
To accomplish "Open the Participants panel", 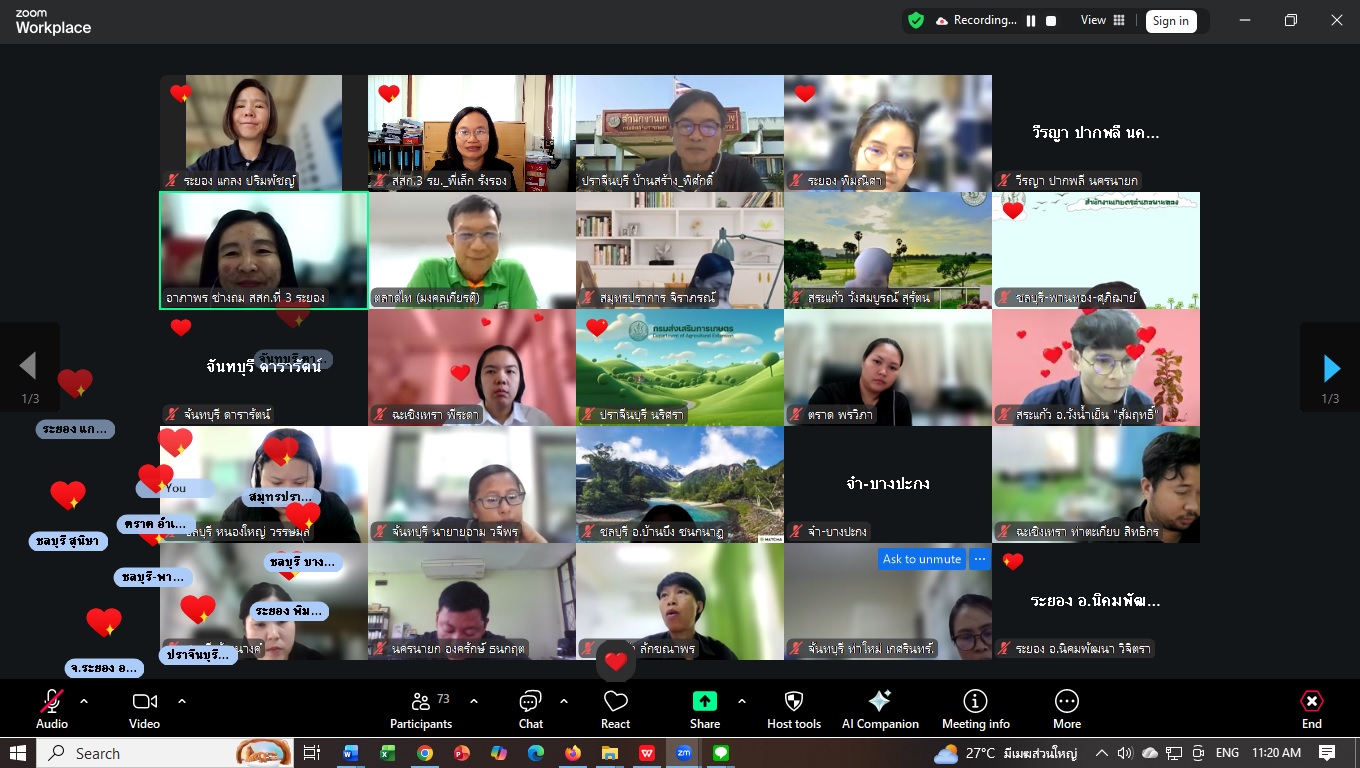I will pos(421,709).
